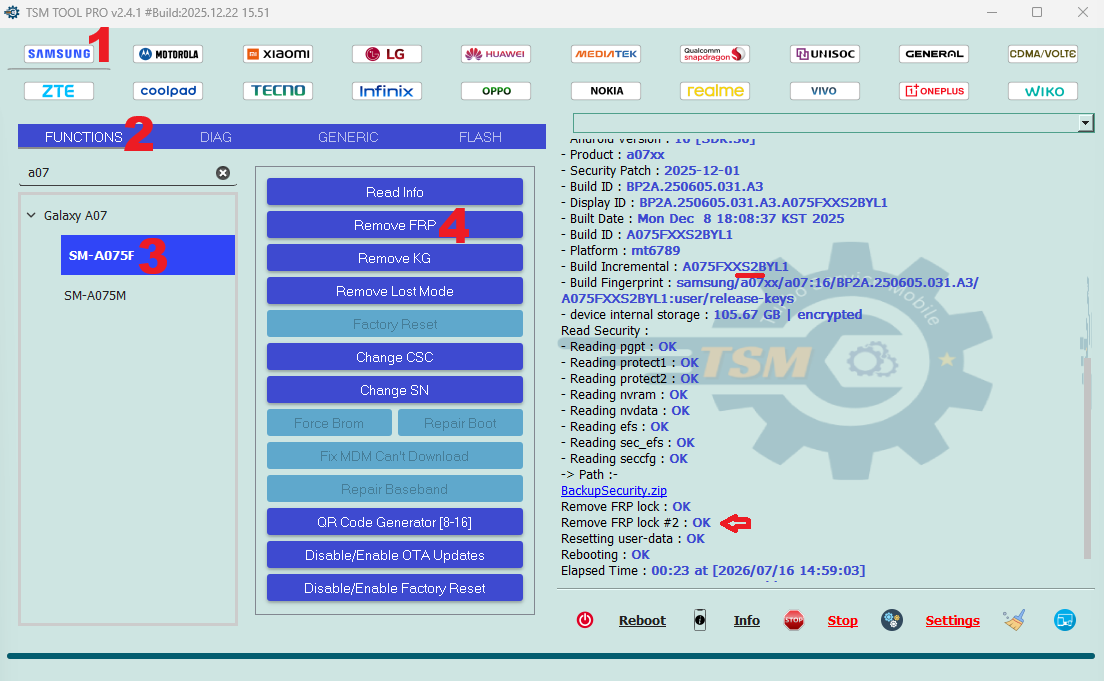Click the gear icon beside Settings
This screenshot has height=681, width=1104.
(x=891, y=620)
